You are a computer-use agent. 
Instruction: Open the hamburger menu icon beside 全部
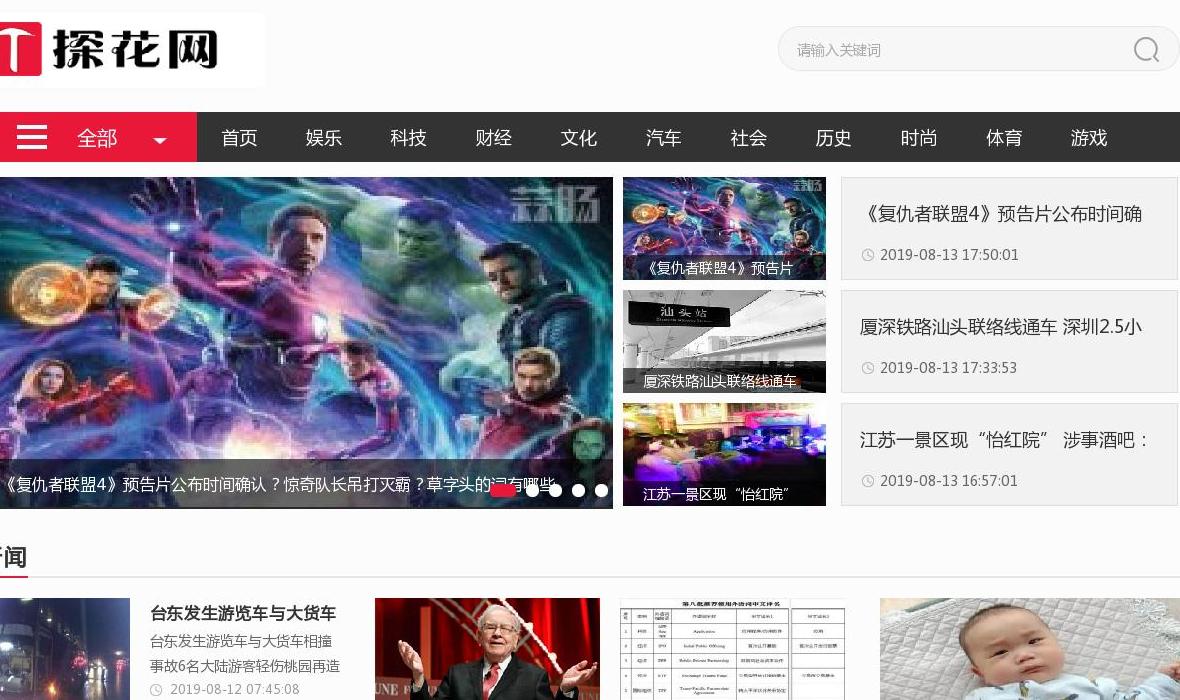point(32,137)
